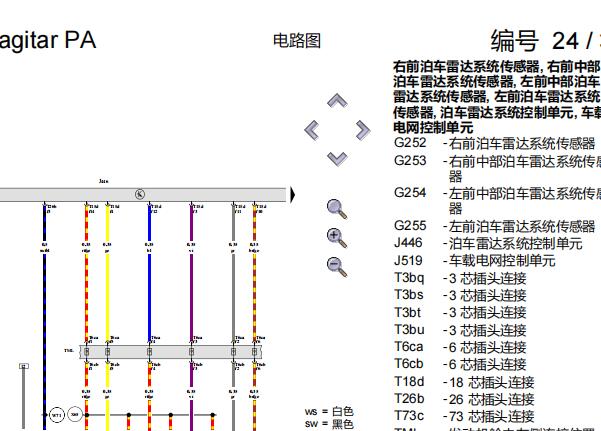Viewport: 601px width, 431px height.
Task: Click the G253 legend entry
Action: 497,168
